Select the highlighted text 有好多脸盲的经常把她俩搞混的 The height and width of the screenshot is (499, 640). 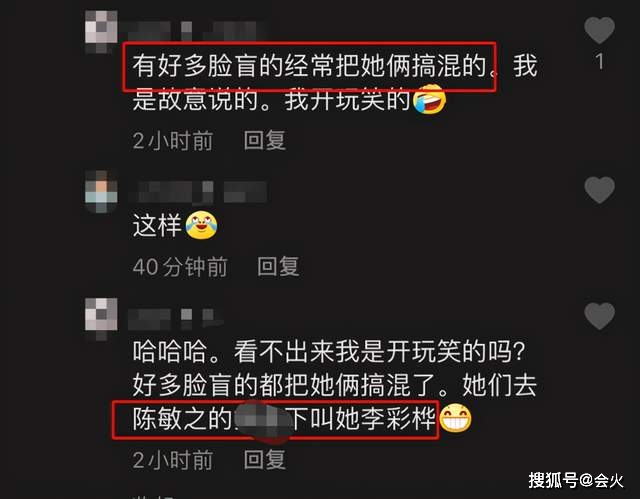pos(310,66)
